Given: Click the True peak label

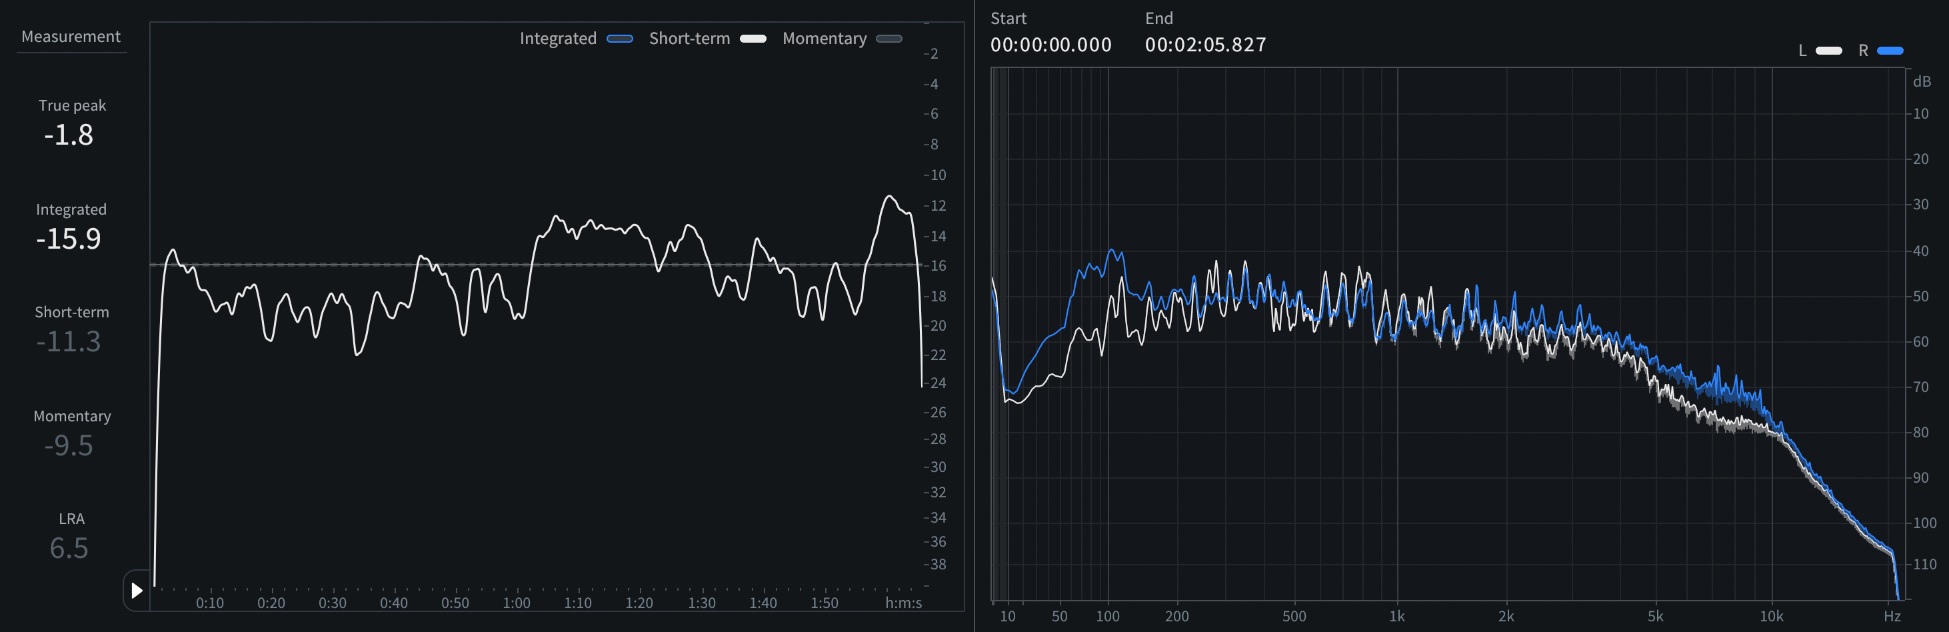Looking at the screenshot, I should [x=72, y=106].
